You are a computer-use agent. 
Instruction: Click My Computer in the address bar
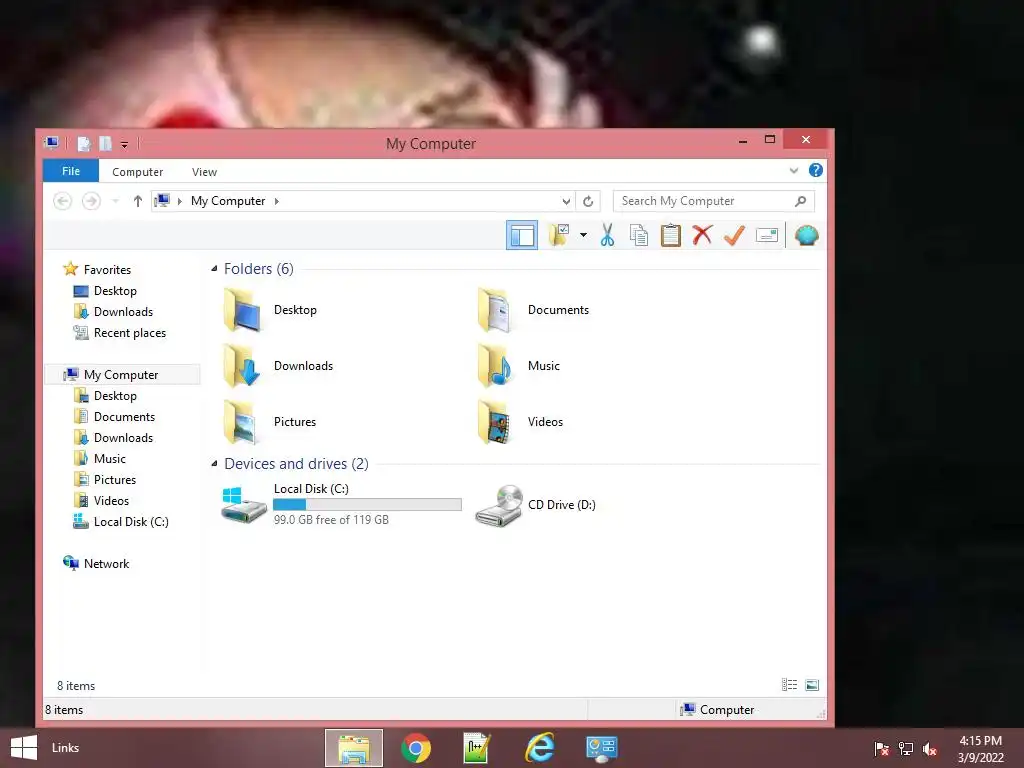click(x=228, y=201)
